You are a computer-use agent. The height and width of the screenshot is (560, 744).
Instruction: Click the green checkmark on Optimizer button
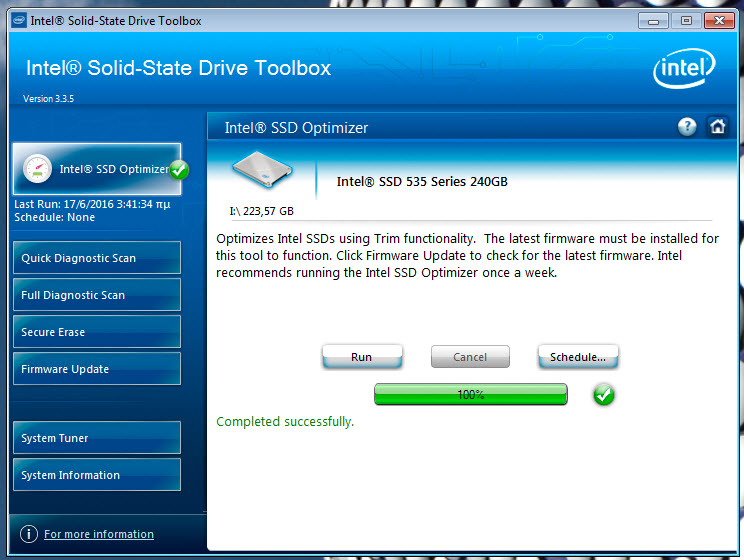tap(179, 170)
